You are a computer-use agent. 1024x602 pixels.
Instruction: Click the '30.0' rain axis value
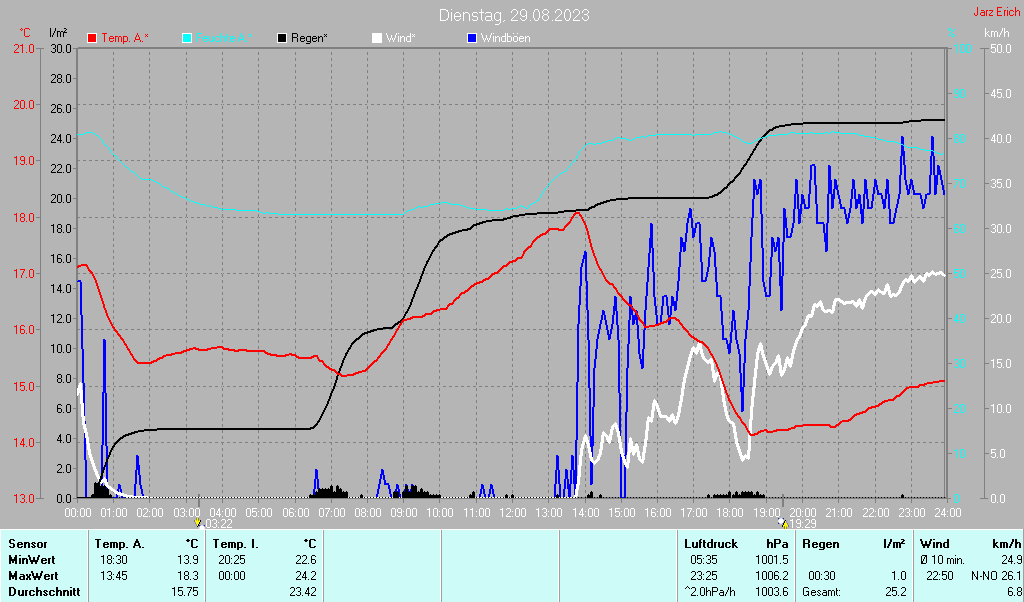point(60,49)
